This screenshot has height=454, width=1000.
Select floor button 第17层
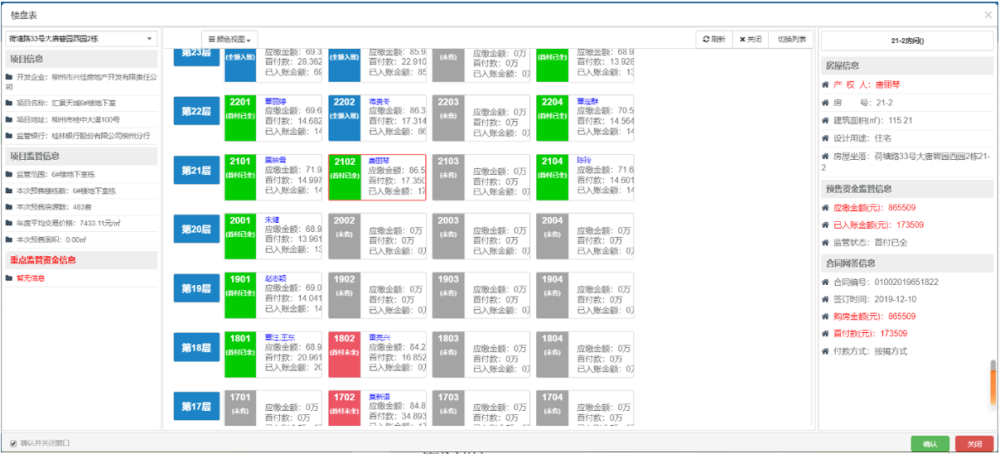pos(196,406)
